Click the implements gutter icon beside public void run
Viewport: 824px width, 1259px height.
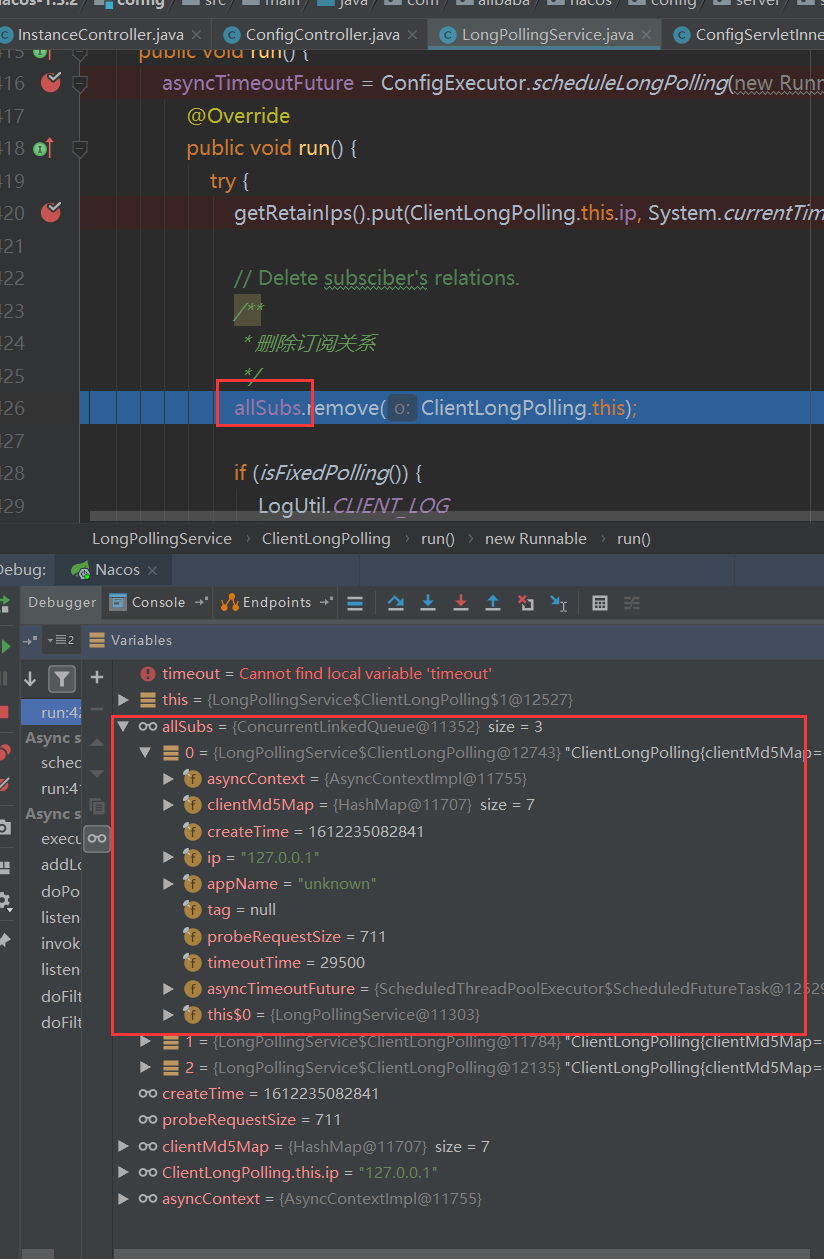coord(42,148)
